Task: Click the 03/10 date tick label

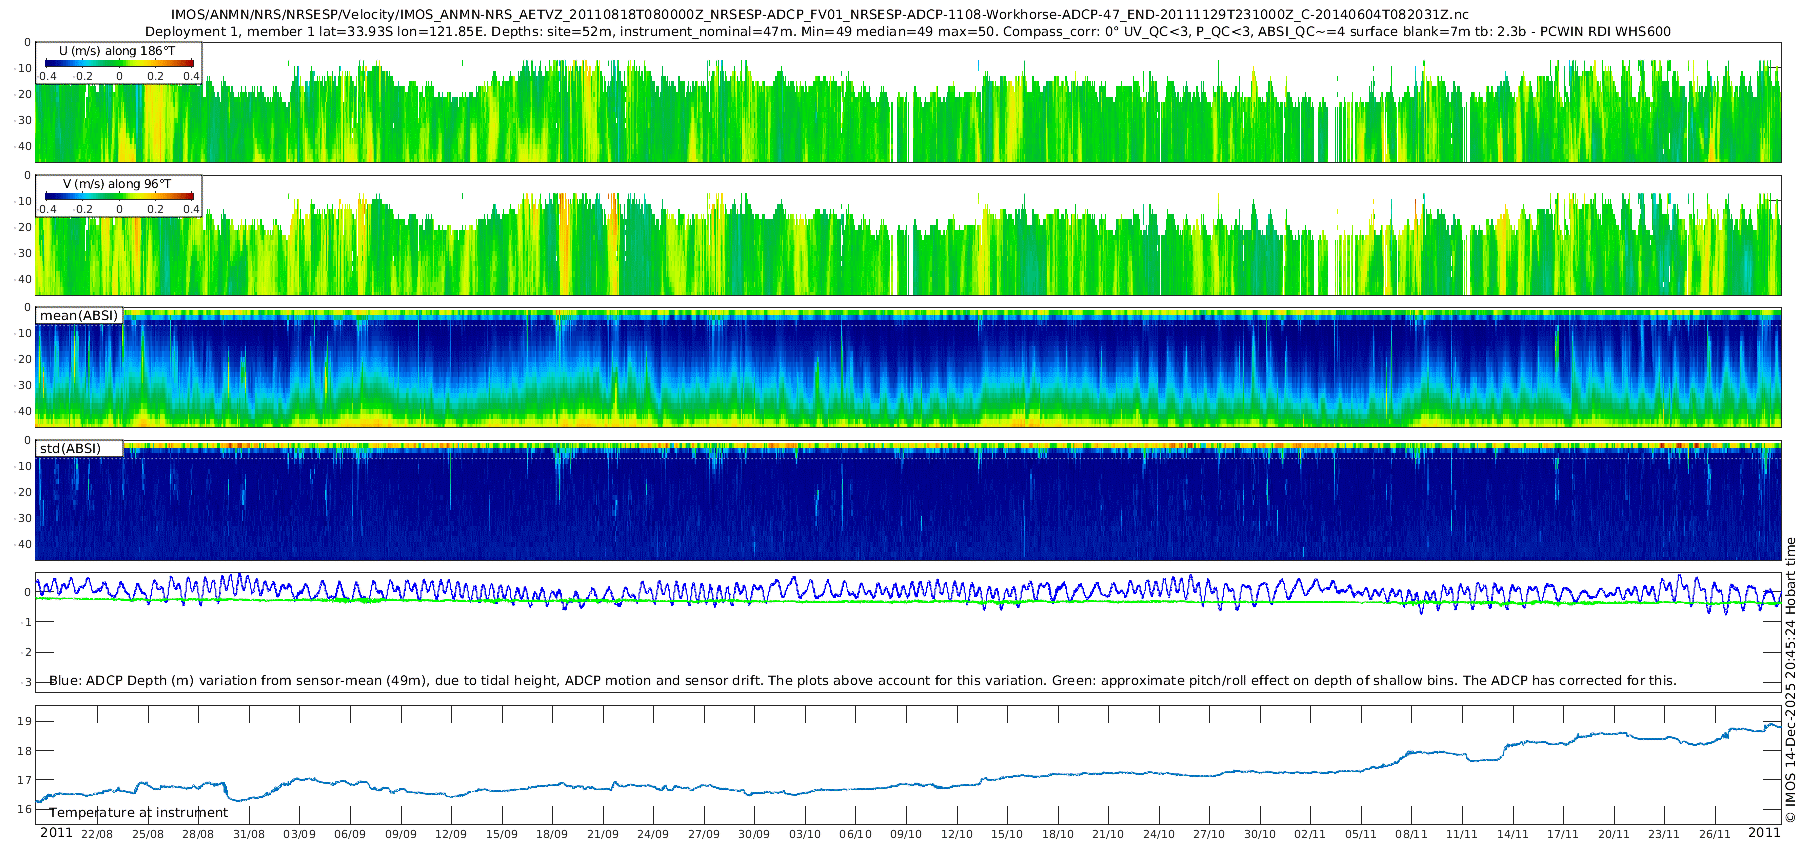Action: 805,834
